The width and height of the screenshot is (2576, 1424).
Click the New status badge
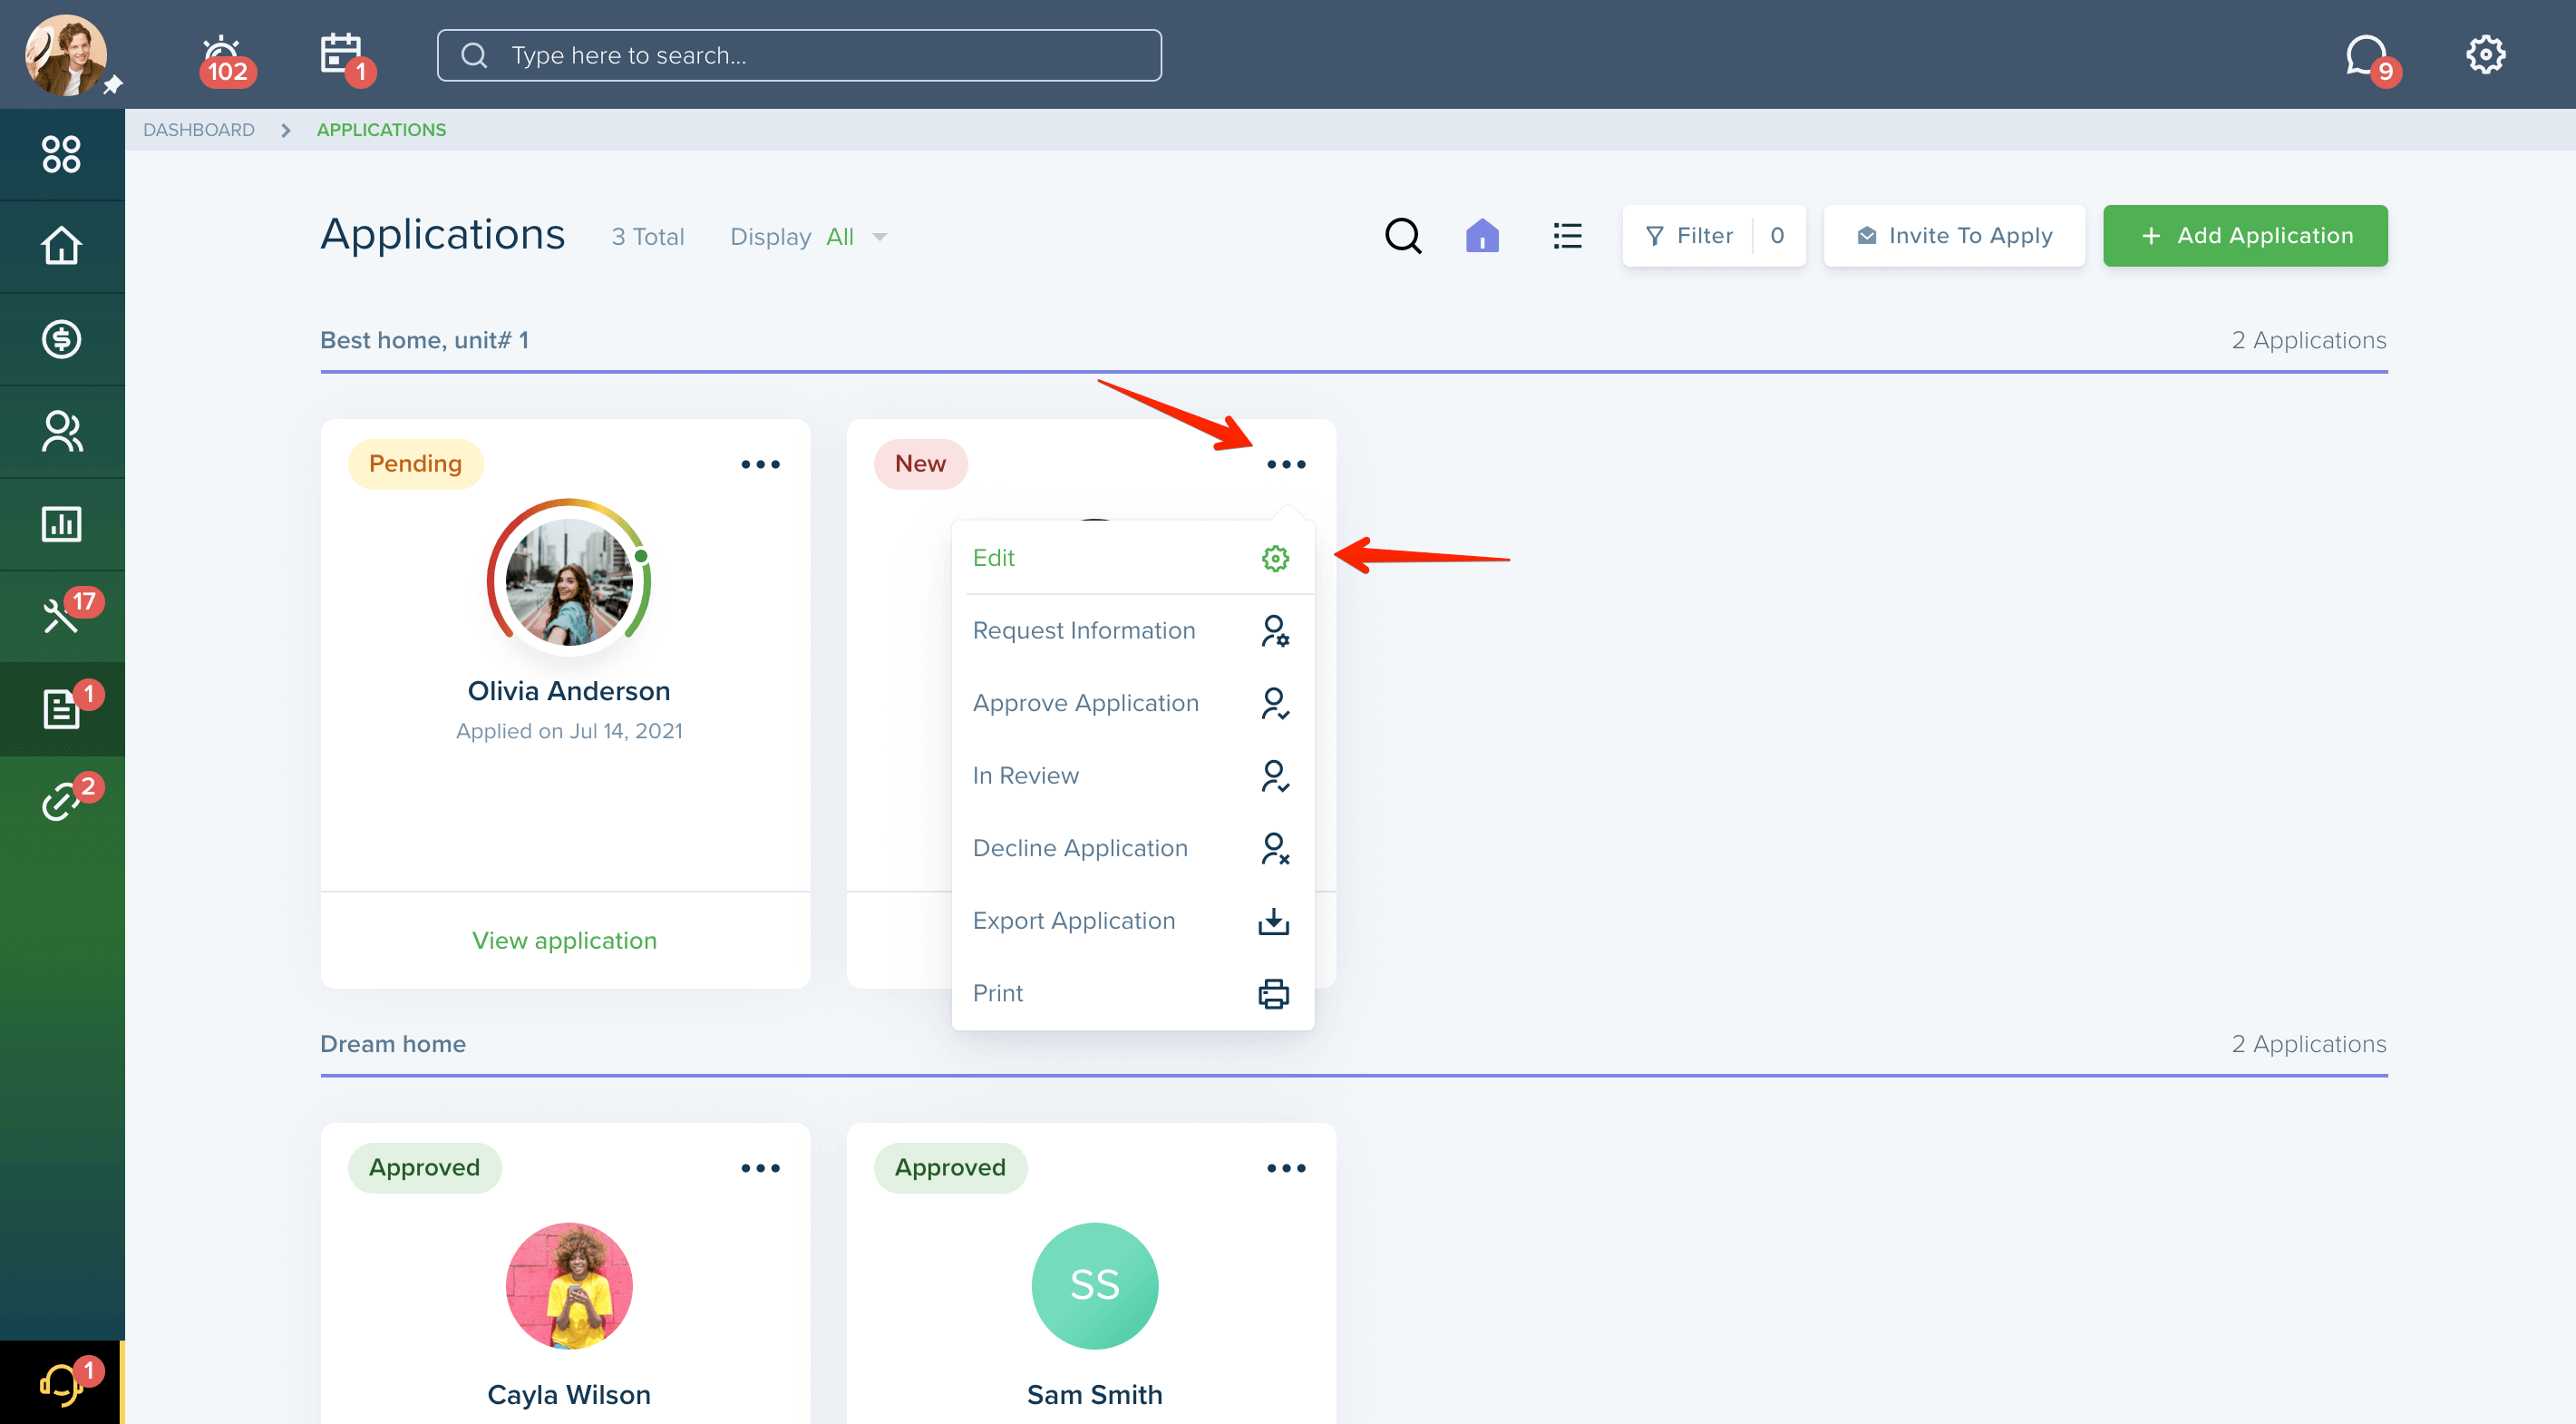tap(920, 464)
